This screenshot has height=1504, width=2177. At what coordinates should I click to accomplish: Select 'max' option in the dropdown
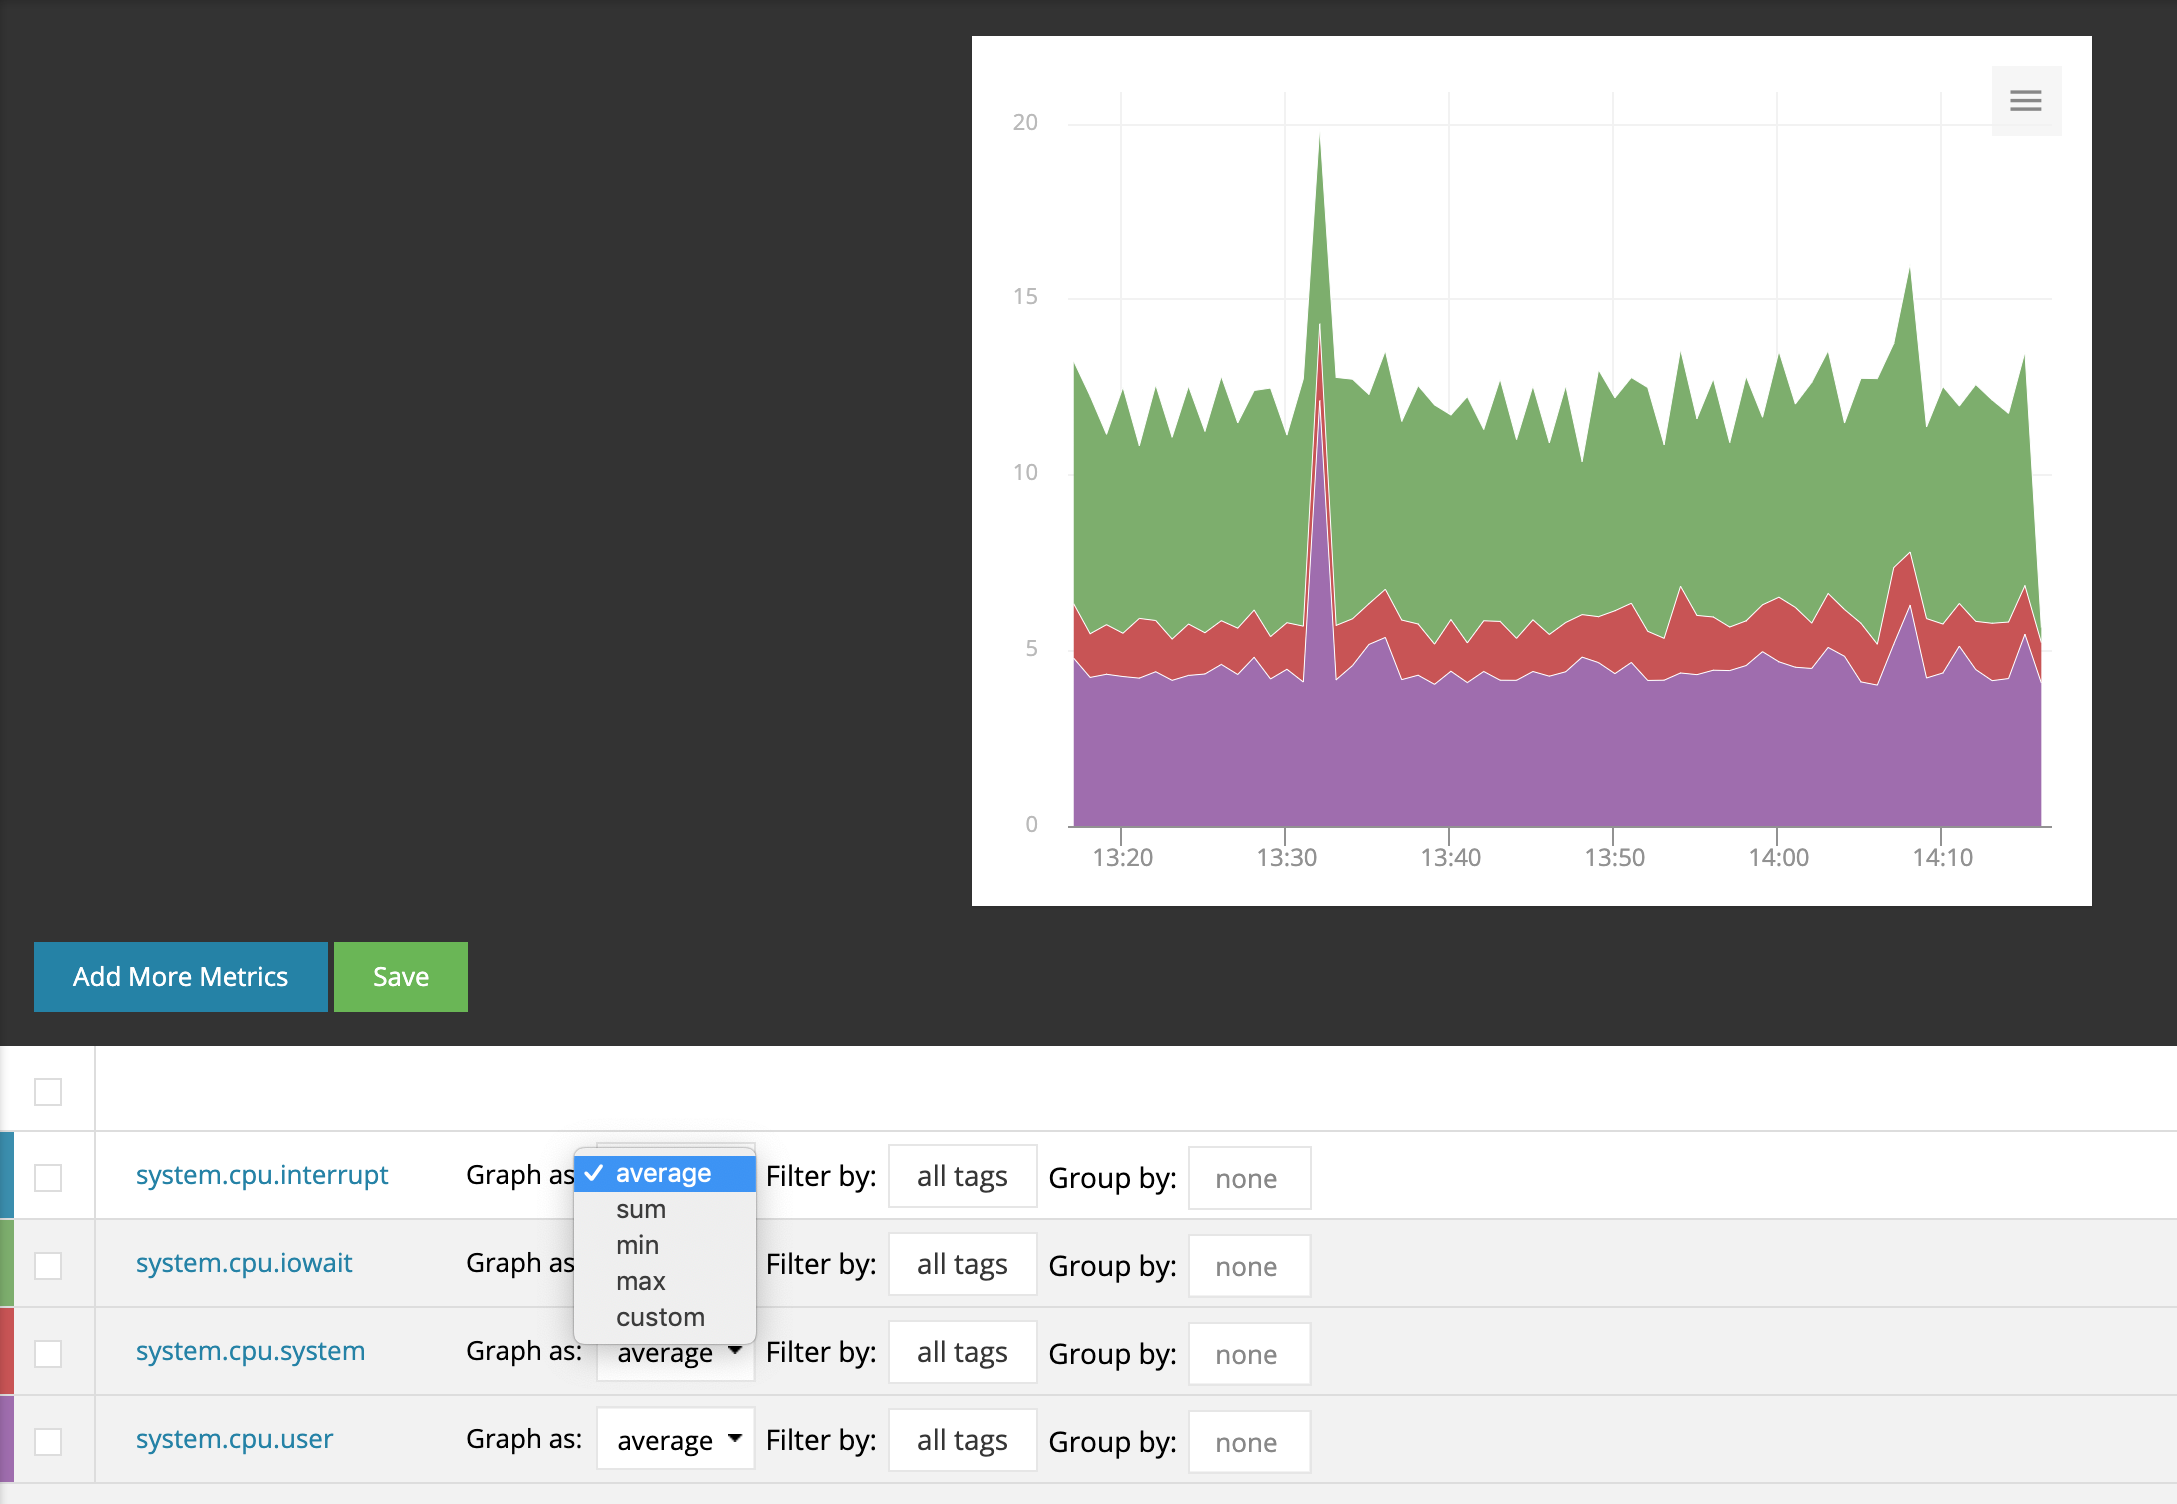pyautogui.click(x=641, y=1281)
